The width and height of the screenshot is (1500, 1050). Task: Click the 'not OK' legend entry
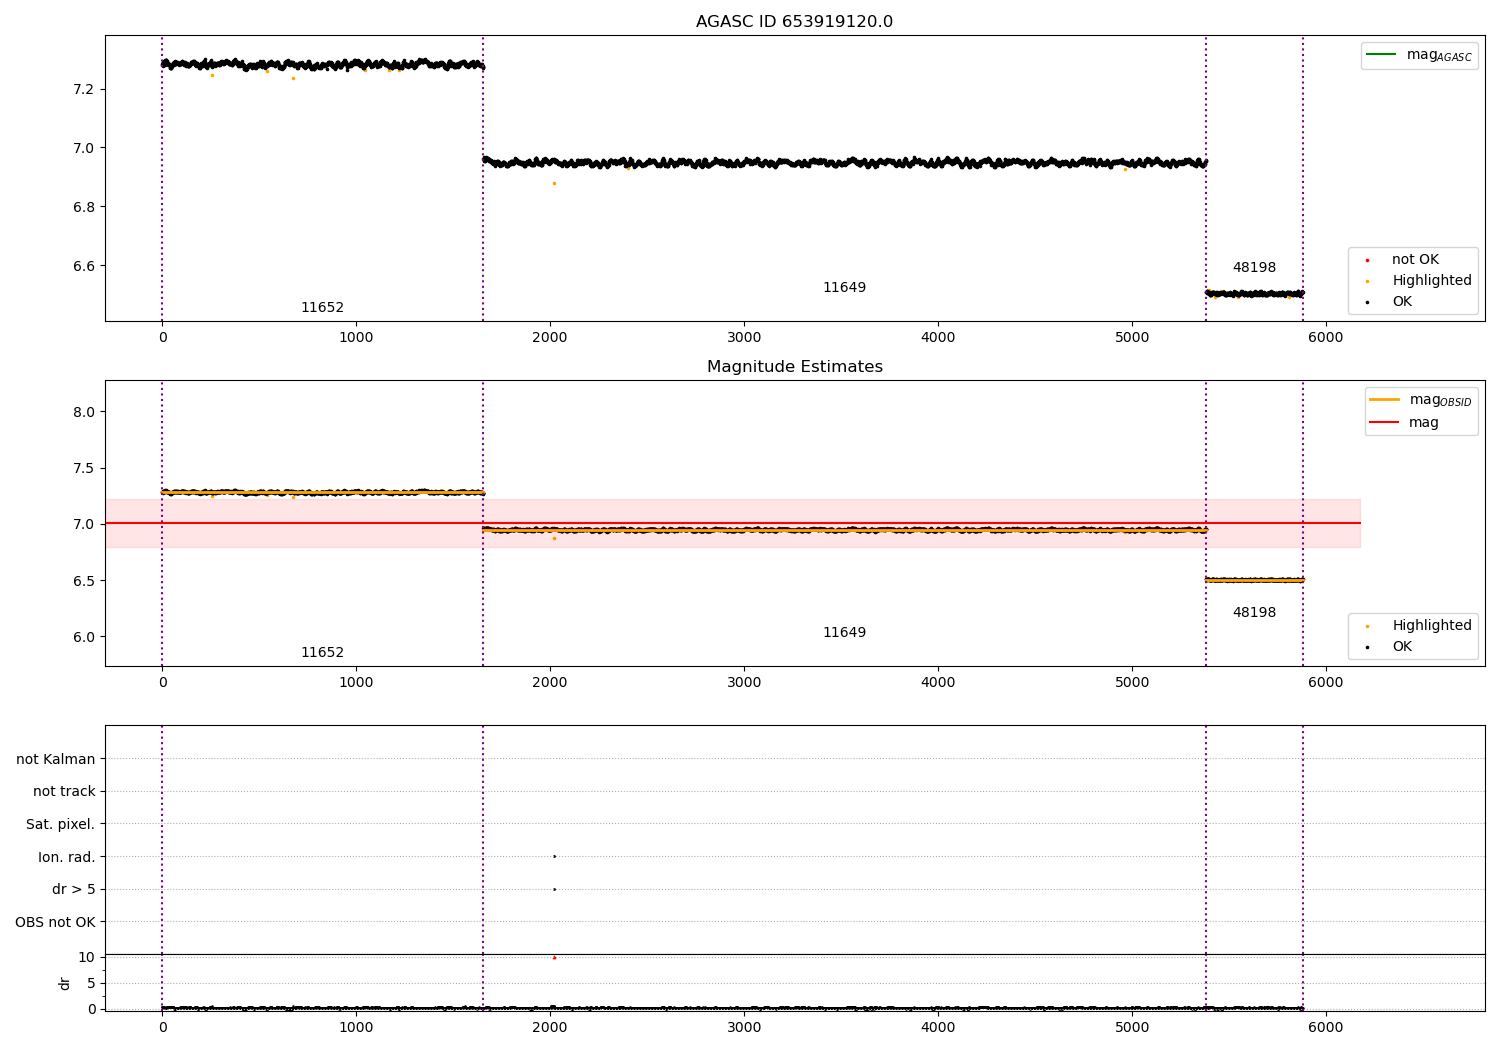click(x=1415, y=260)
